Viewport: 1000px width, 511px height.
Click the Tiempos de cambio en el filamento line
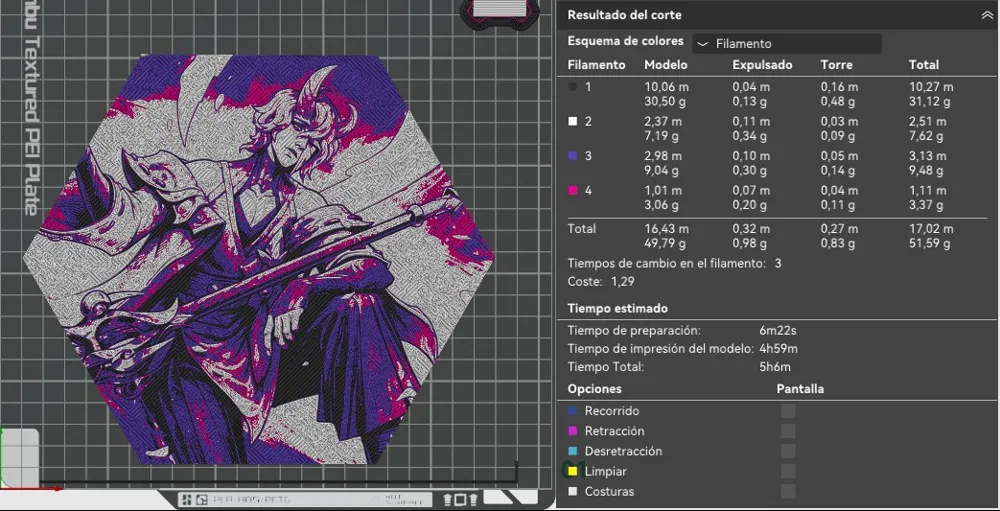(675, 263)
